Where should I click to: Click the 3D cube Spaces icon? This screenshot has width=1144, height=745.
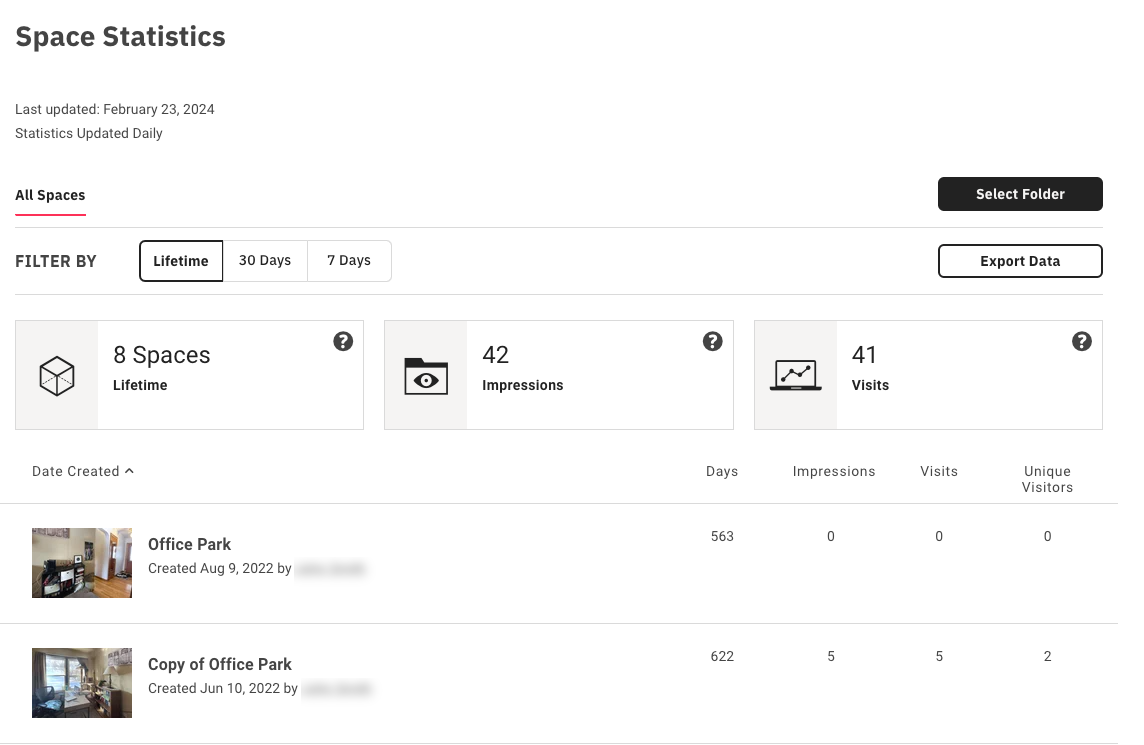[x=57, y=376]
